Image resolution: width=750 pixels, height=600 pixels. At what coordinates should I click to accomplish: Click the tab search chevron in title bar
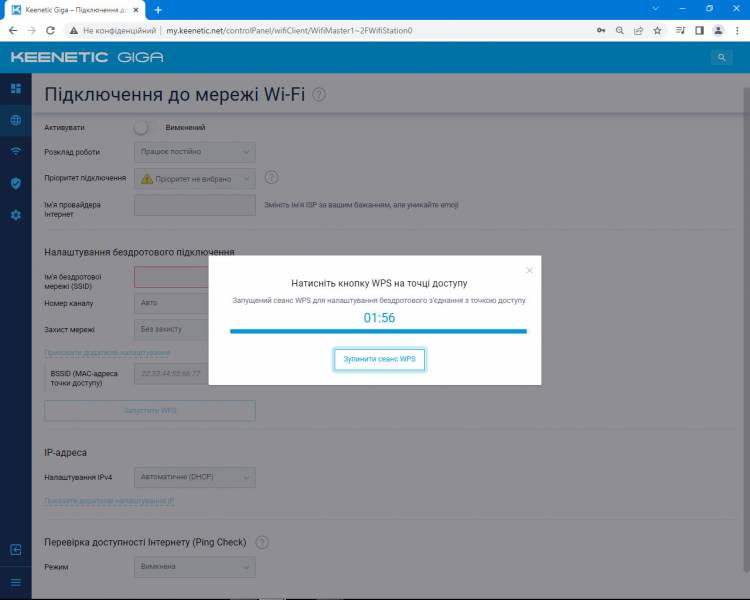click(655, 9)
